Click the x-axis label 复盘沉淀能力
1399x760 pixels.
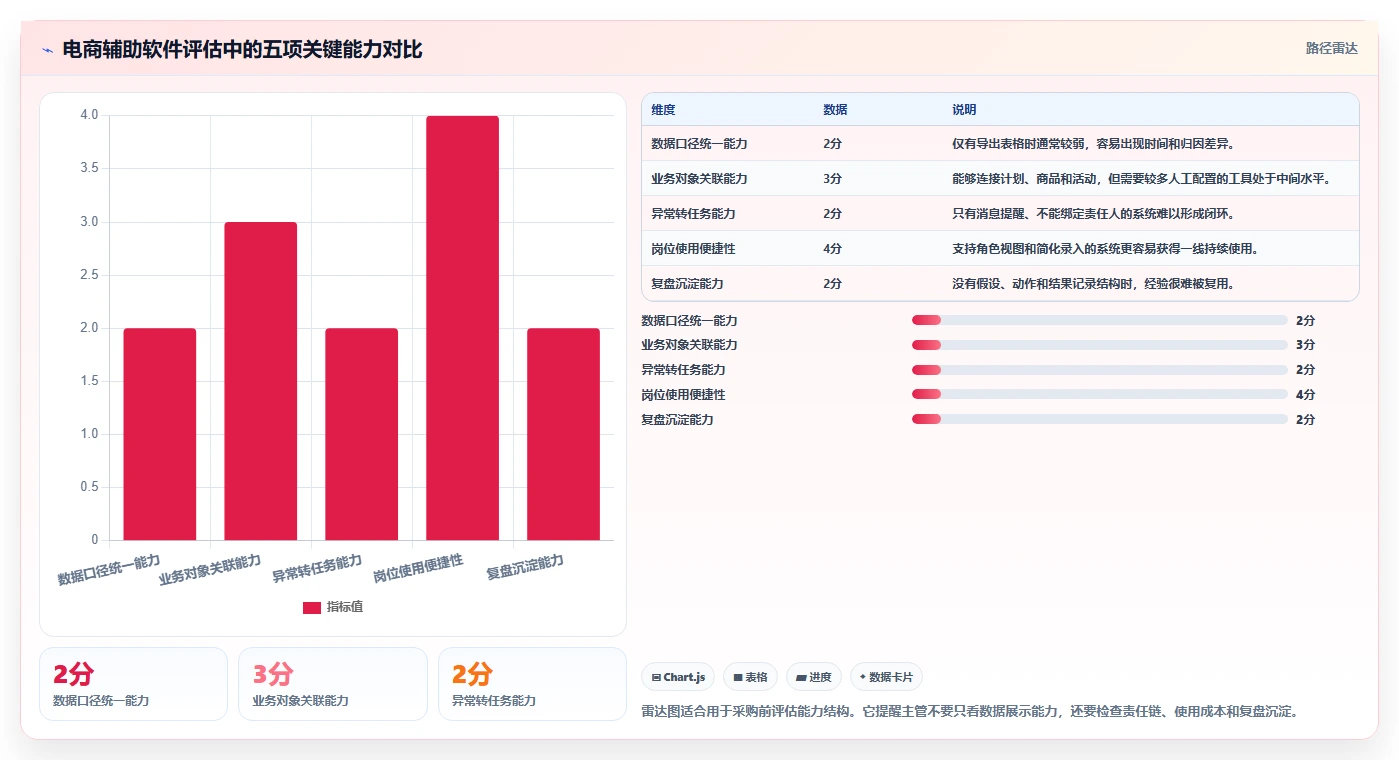click(525, 568)
